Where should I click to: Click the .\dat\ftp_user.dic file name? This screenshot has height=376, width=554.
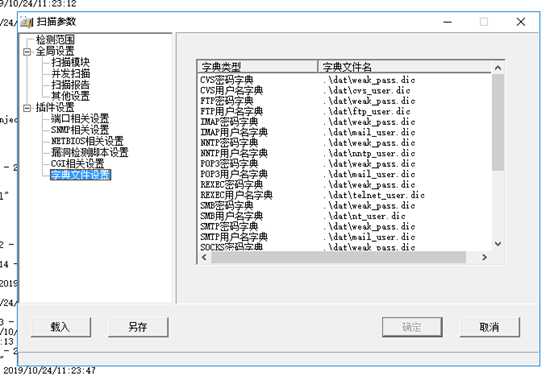tap(366, 111)
